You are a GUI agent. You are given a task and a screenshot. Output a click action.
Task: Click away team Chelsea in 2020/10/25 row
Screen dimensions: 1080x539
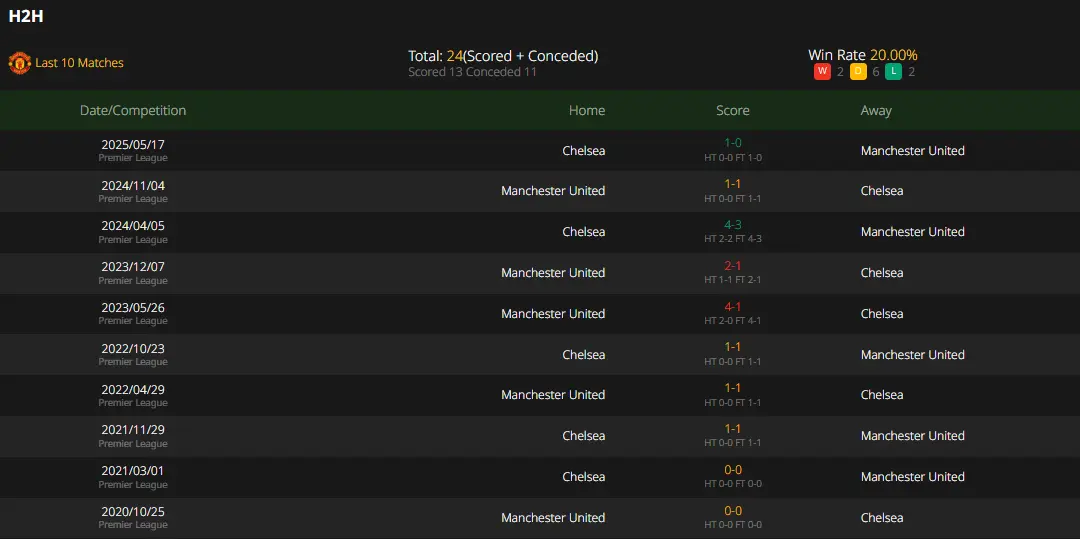tap(882, 518)
